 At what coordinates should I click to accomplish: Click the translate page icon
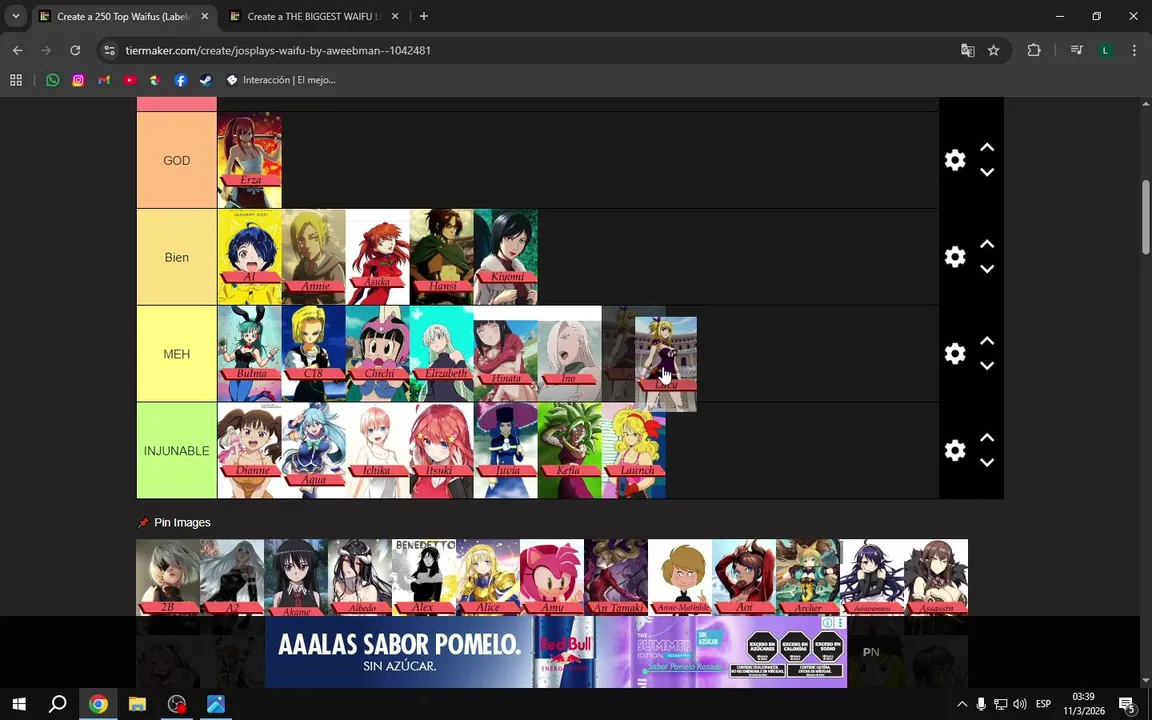tap(968, 50)
